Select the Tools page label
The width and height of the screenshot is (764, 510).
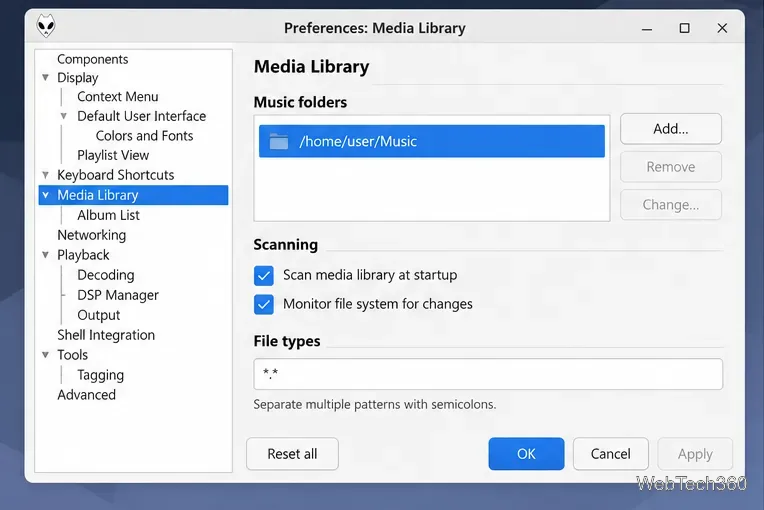[x=72, y=355]
